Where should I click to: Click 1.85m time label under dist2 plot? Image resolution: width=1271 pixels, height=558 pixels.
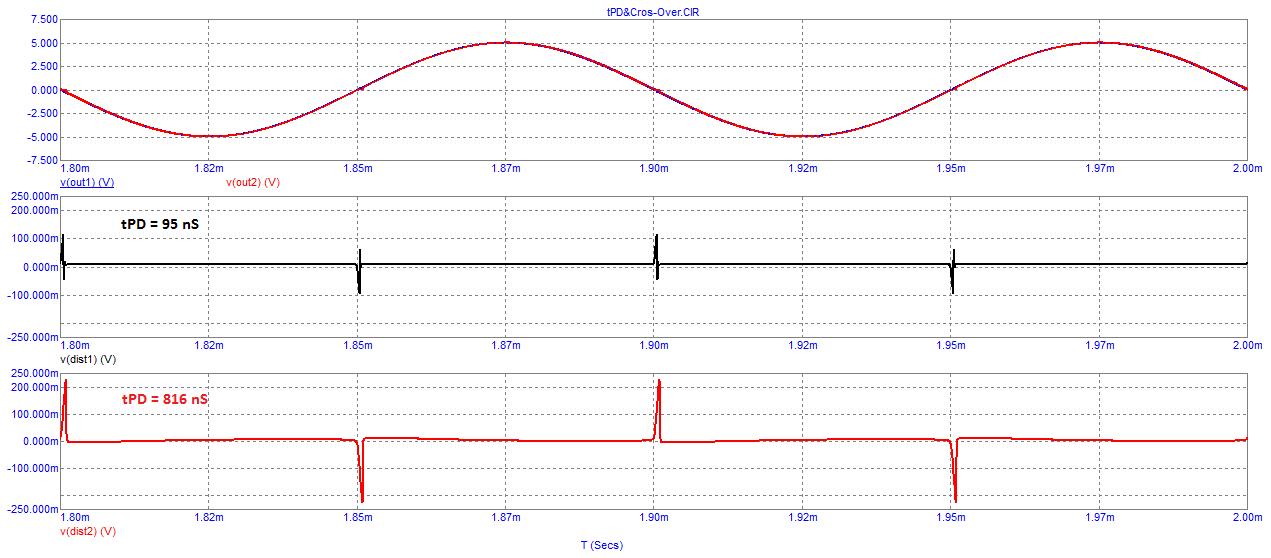coord(357,518)
